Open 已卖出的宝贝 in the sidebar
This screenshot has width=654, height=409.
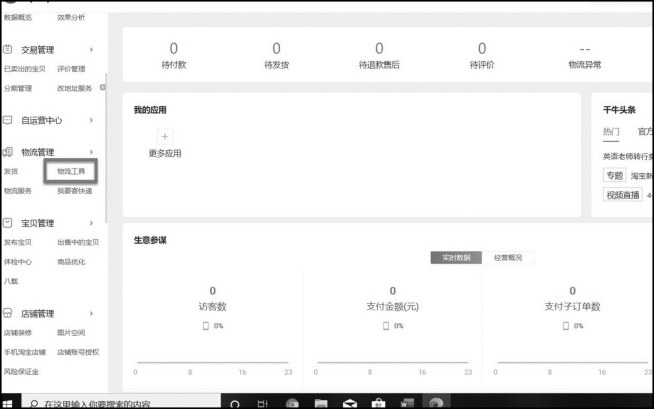pyautogui.click(x=25, y=69)
